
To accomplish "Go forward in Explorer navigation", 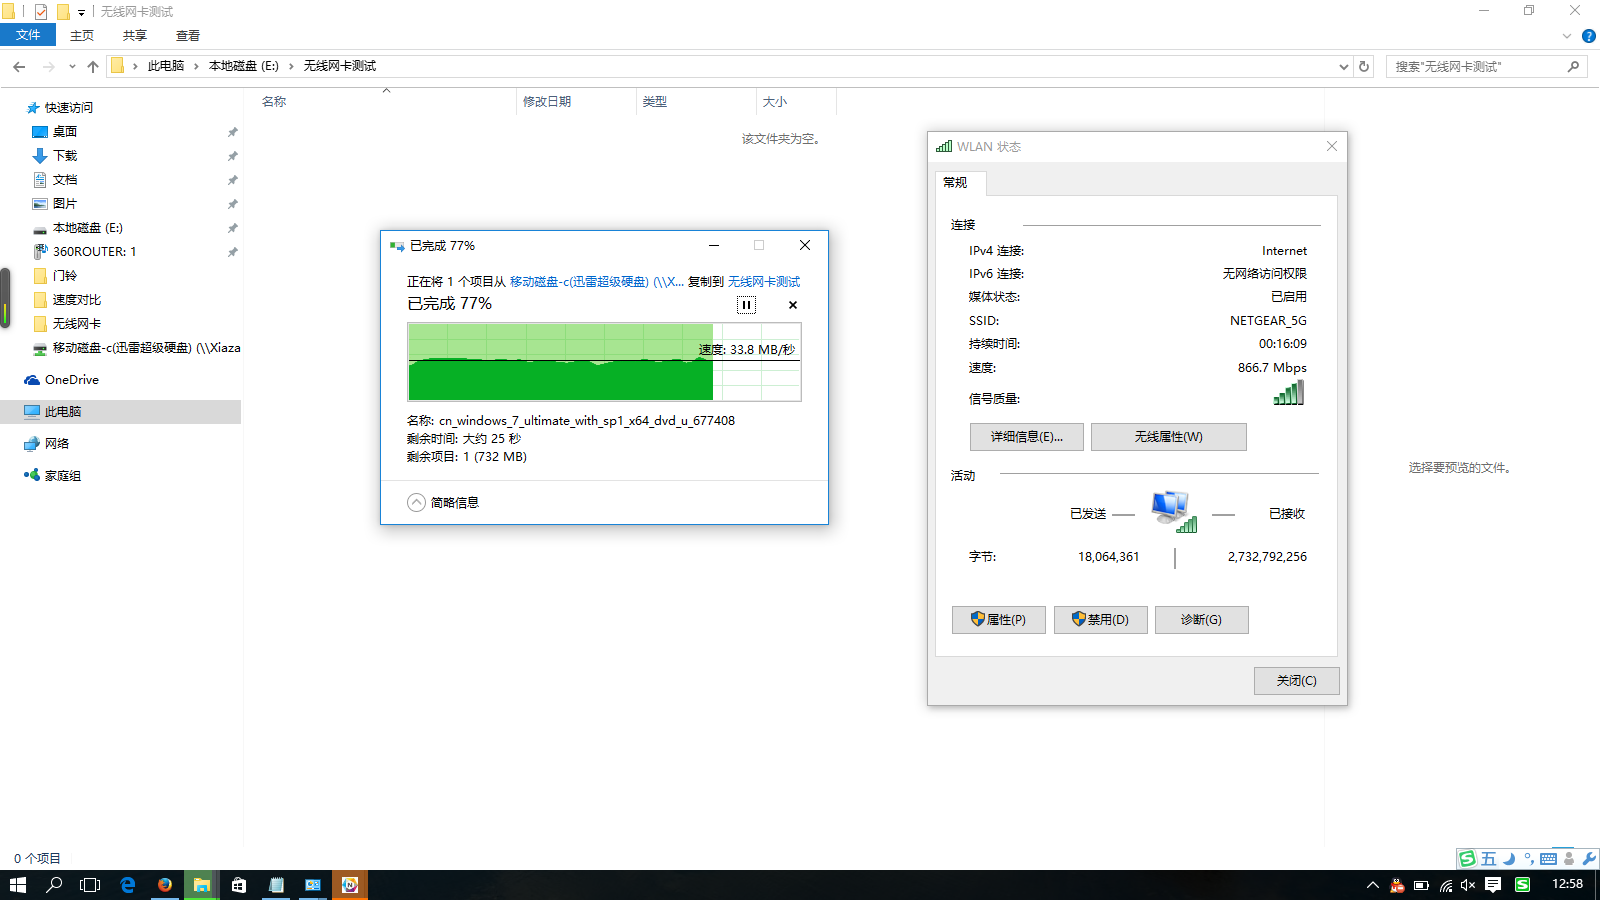I will [x=48, y=67].
